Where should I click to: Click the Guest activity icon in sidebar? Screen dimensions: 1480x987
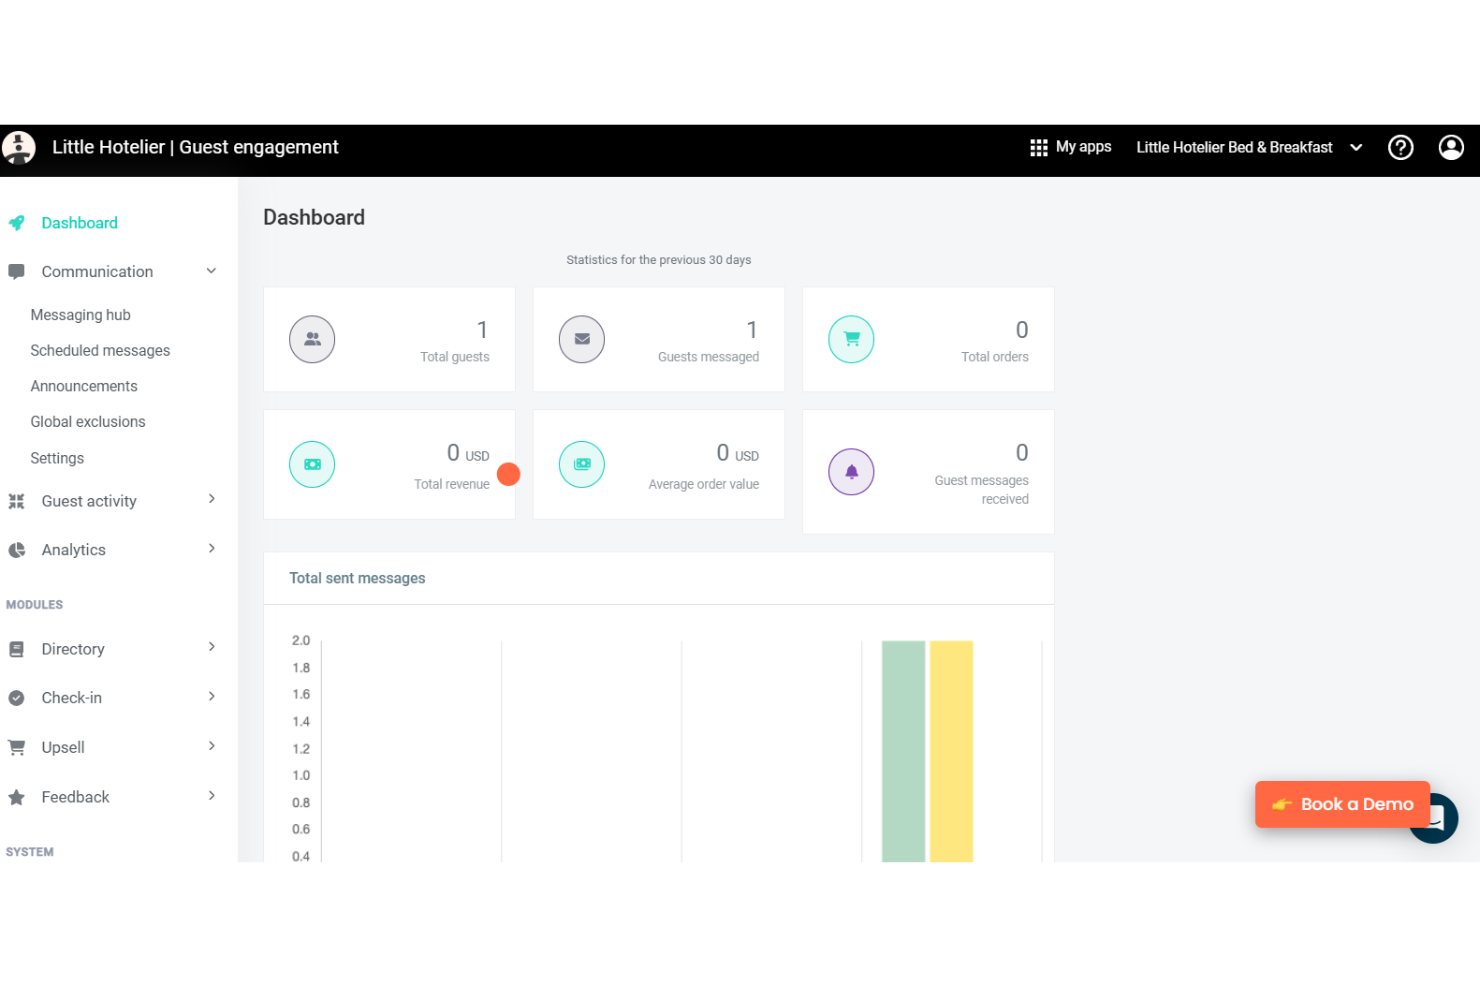[16, 501]
